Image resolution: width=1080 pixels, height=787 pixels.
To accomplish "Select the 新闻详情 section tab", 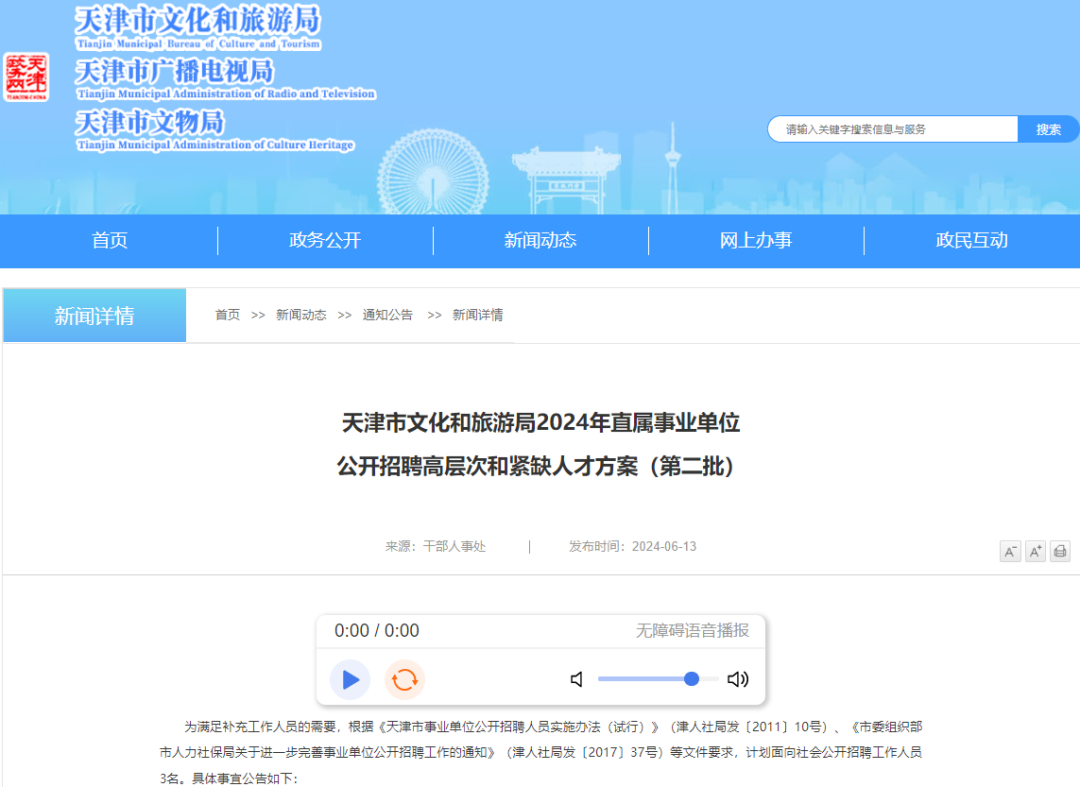I will [94, 314].
